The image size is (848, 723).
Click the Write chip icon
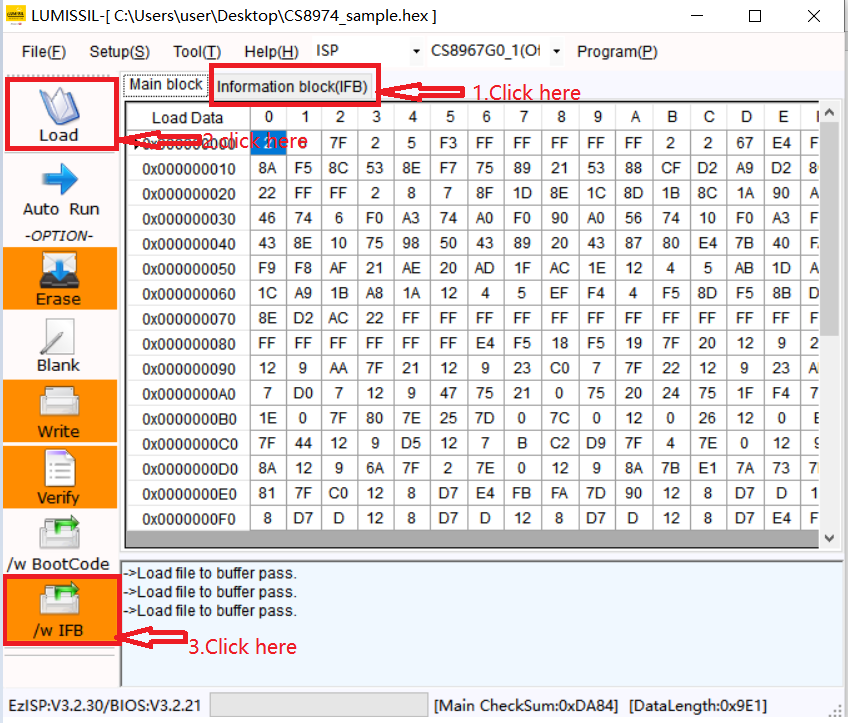click(x=58, y=402)
